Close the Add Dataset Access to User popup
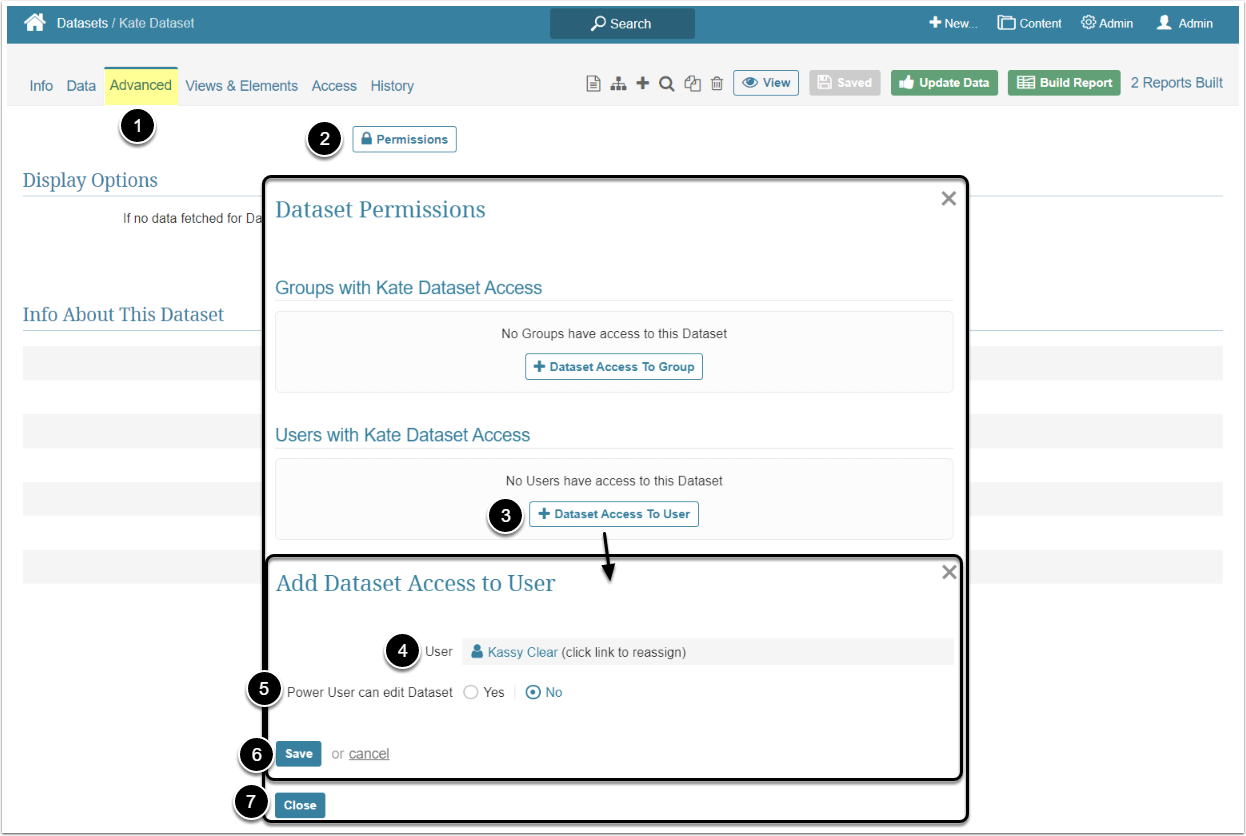This screenshot has width=1246, height=836. [949, 572]
